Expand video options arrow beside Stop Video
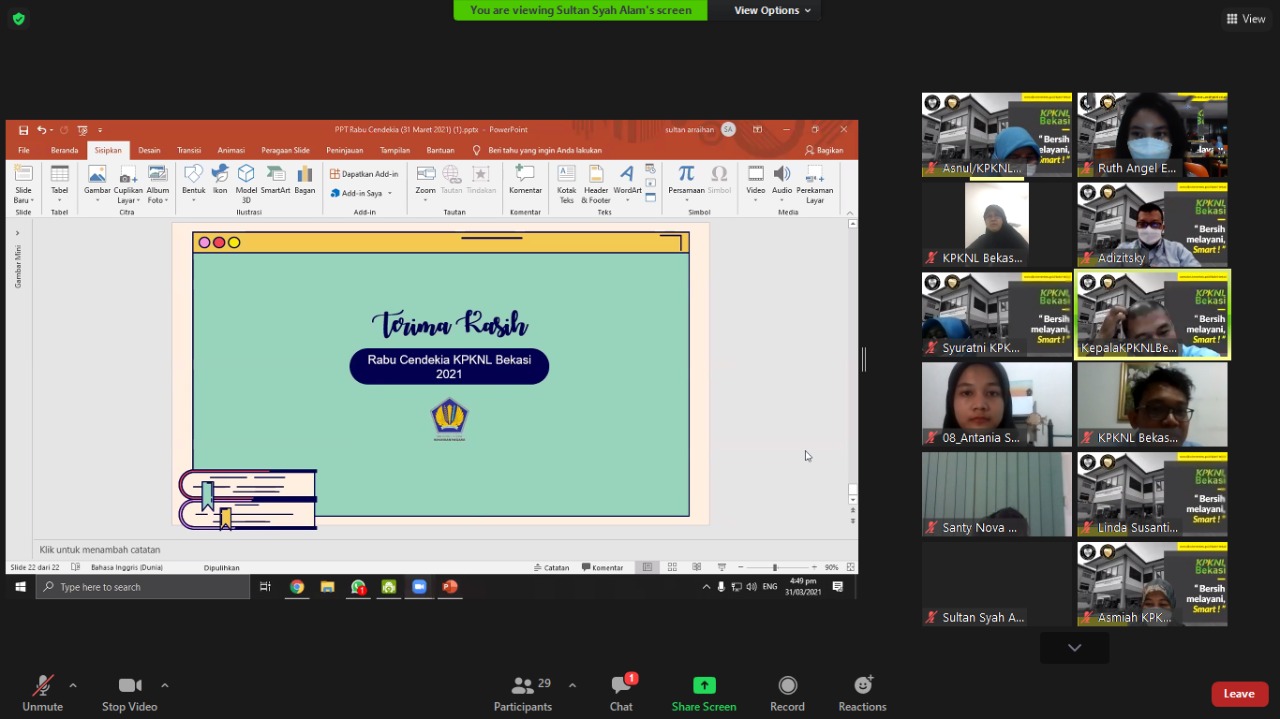Viewport: 1280px width, 719px height. pyautogui.click(x=165, y=685)
